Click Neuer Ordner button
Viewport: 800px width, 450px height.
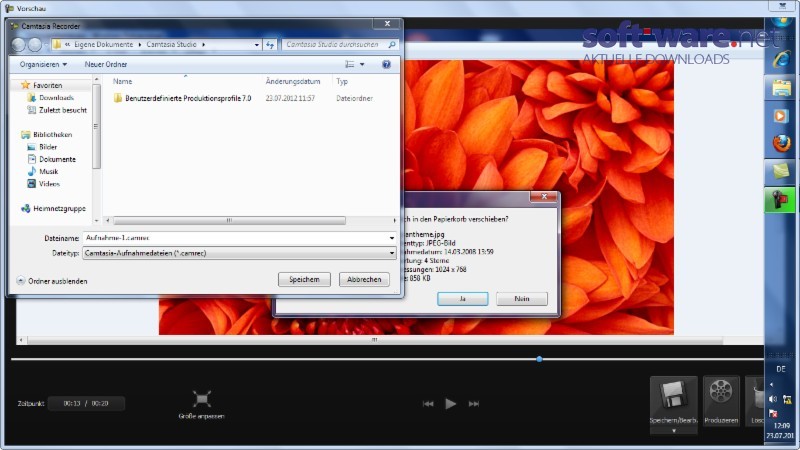(x=106, y=64)
